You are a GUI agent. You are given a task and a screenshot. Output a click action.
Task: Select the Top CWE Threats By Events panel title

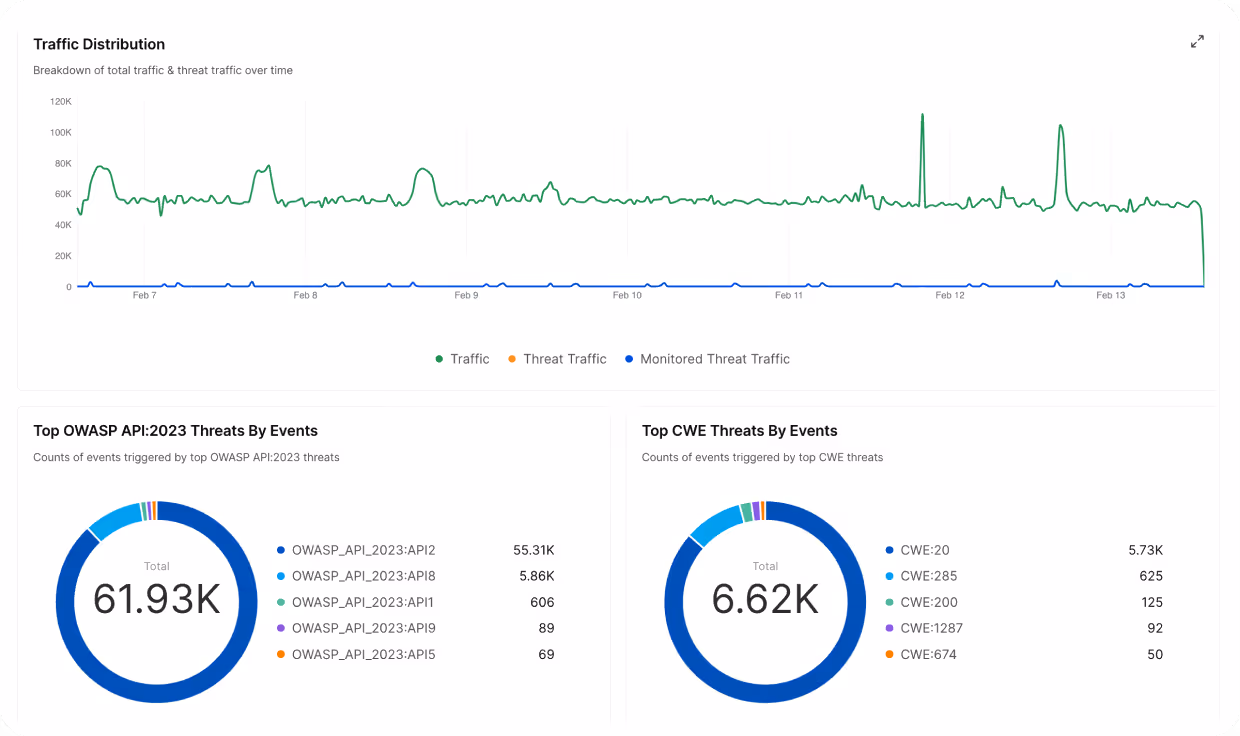739,430
